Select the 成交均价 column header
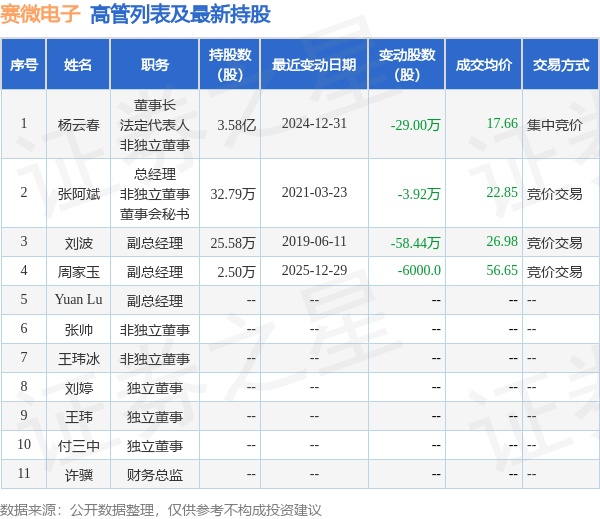 tap(484, 65)
